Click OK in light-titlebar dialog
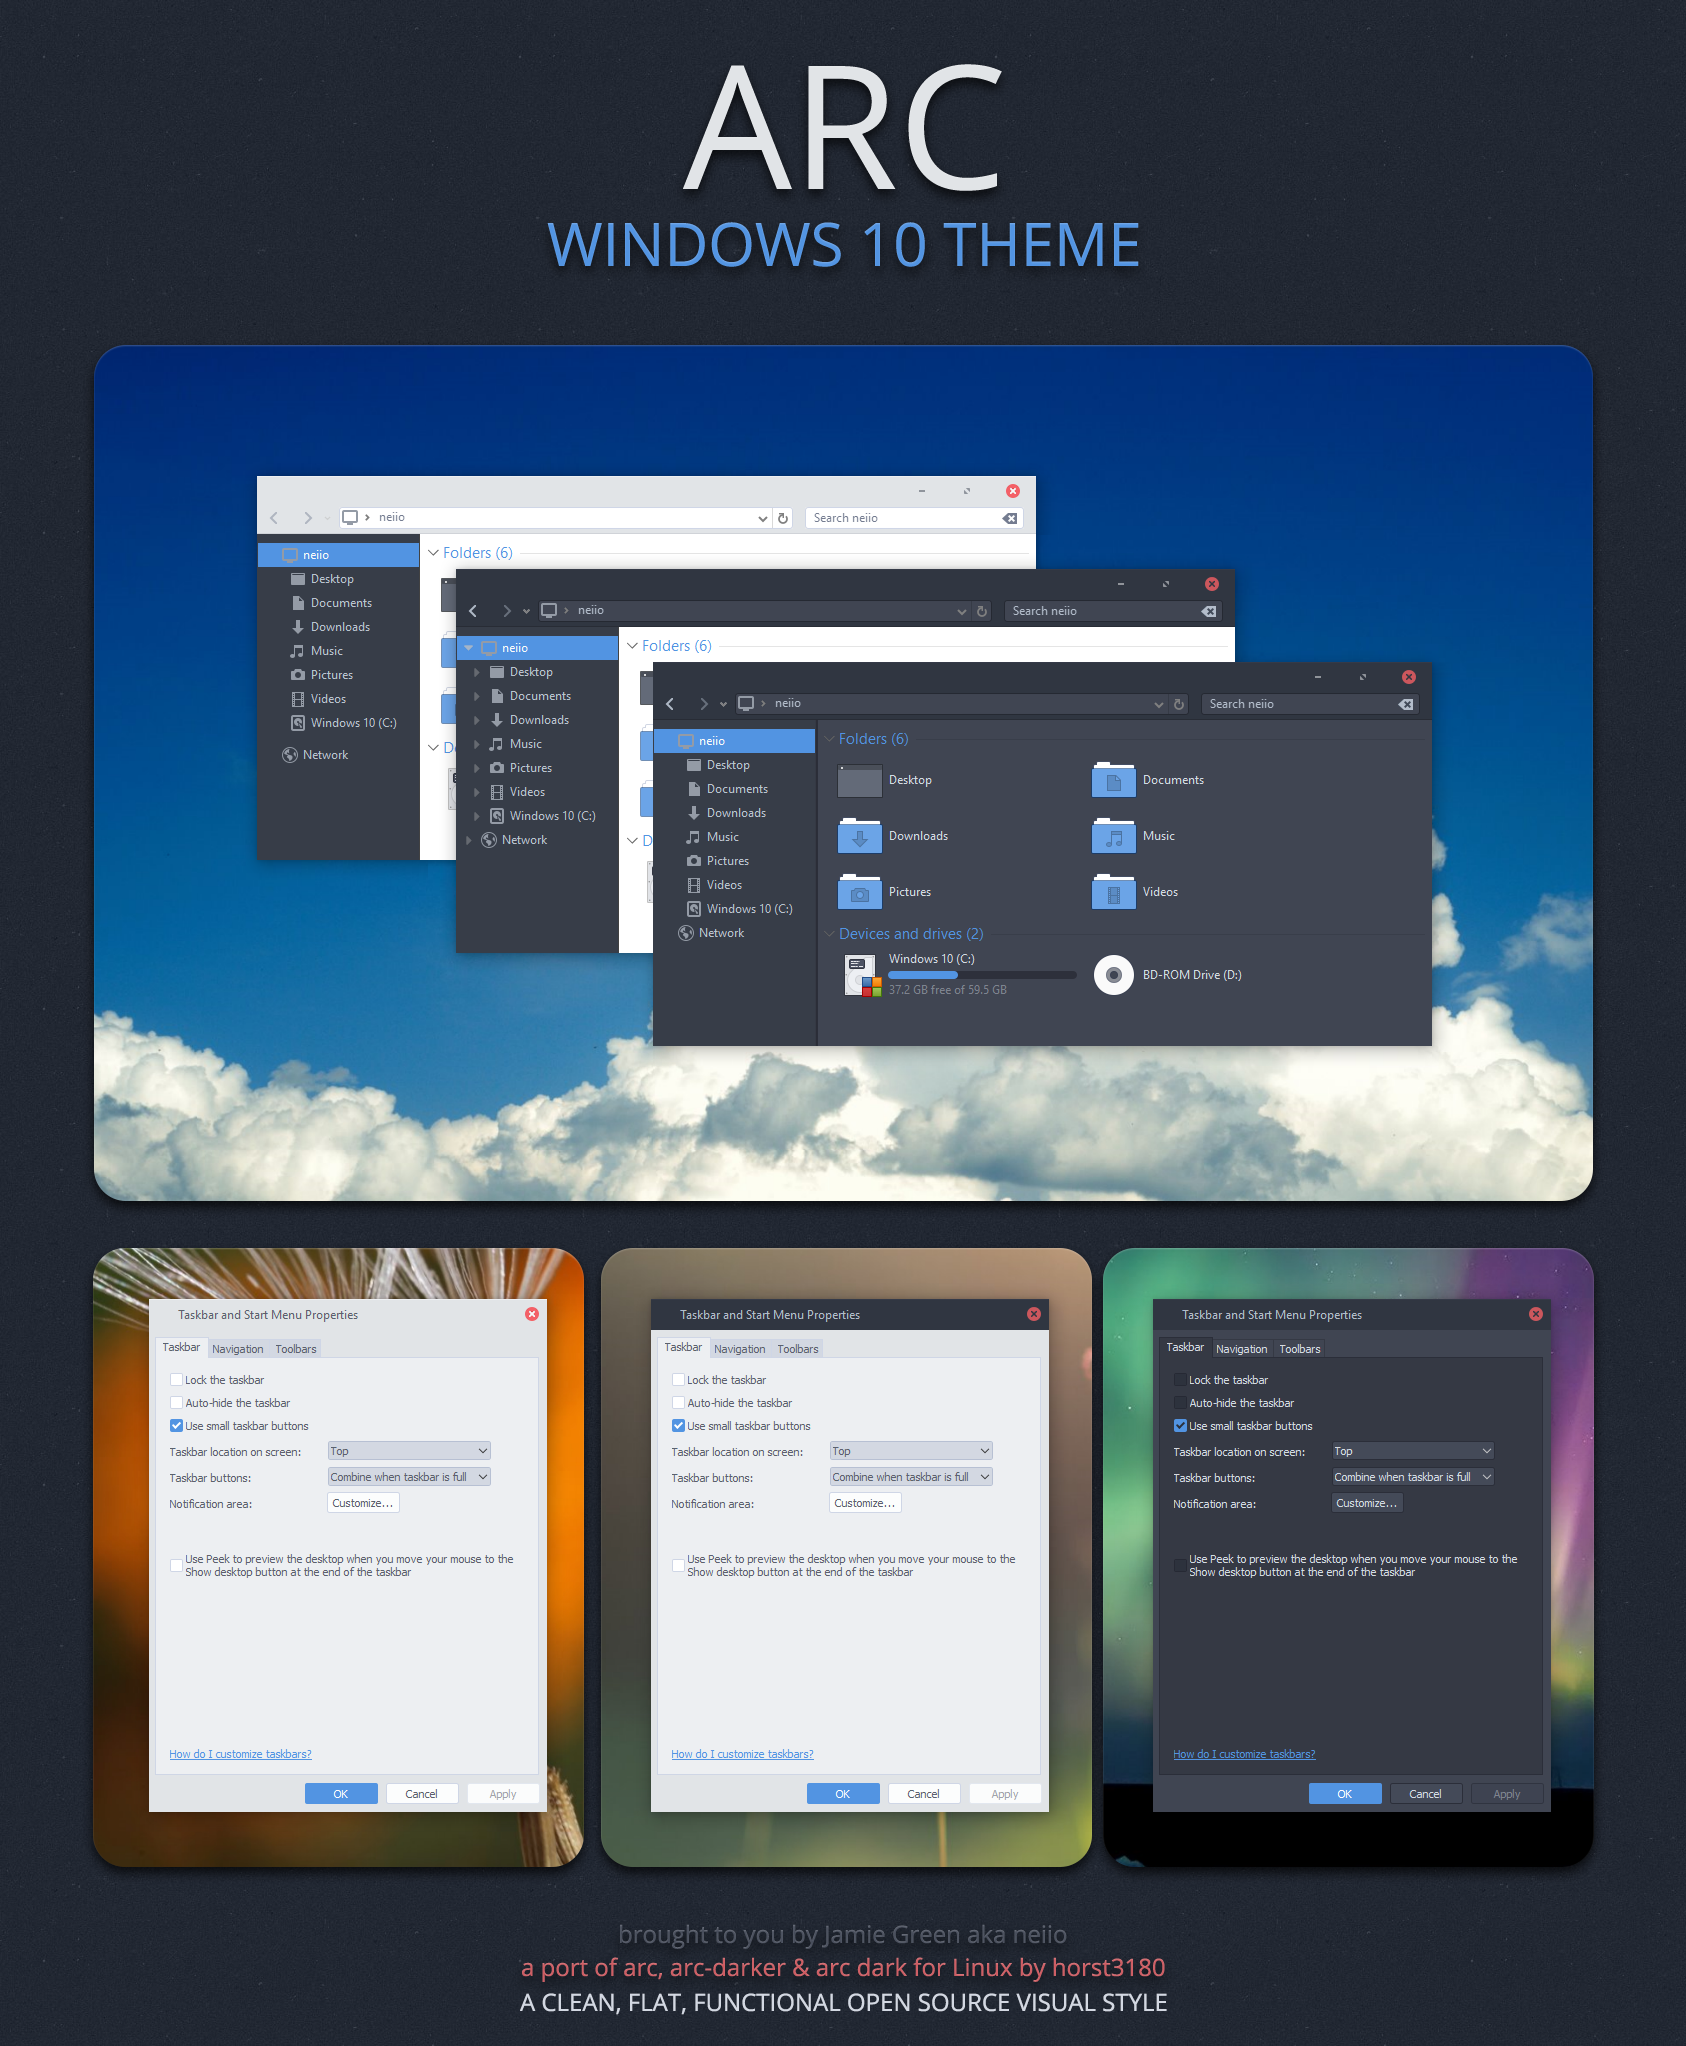Screen dimensions: 1686x2046 (x=341, y=1794)
